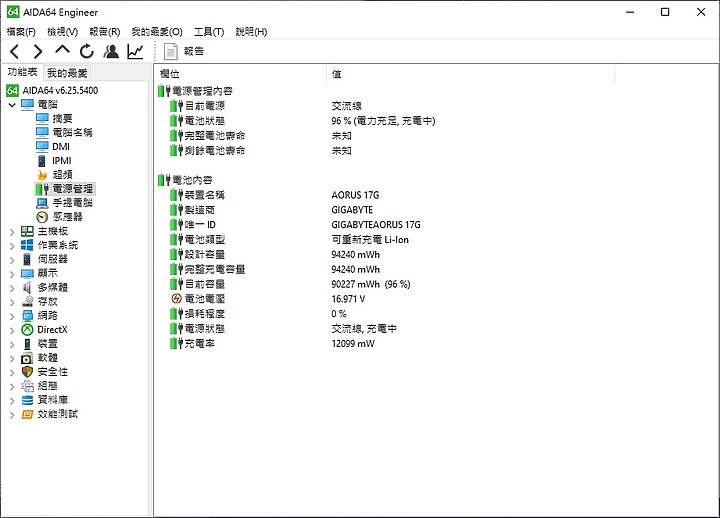Click the value 12099 mW
Viewport: 720px width, 518px height.
pos(353,343)
